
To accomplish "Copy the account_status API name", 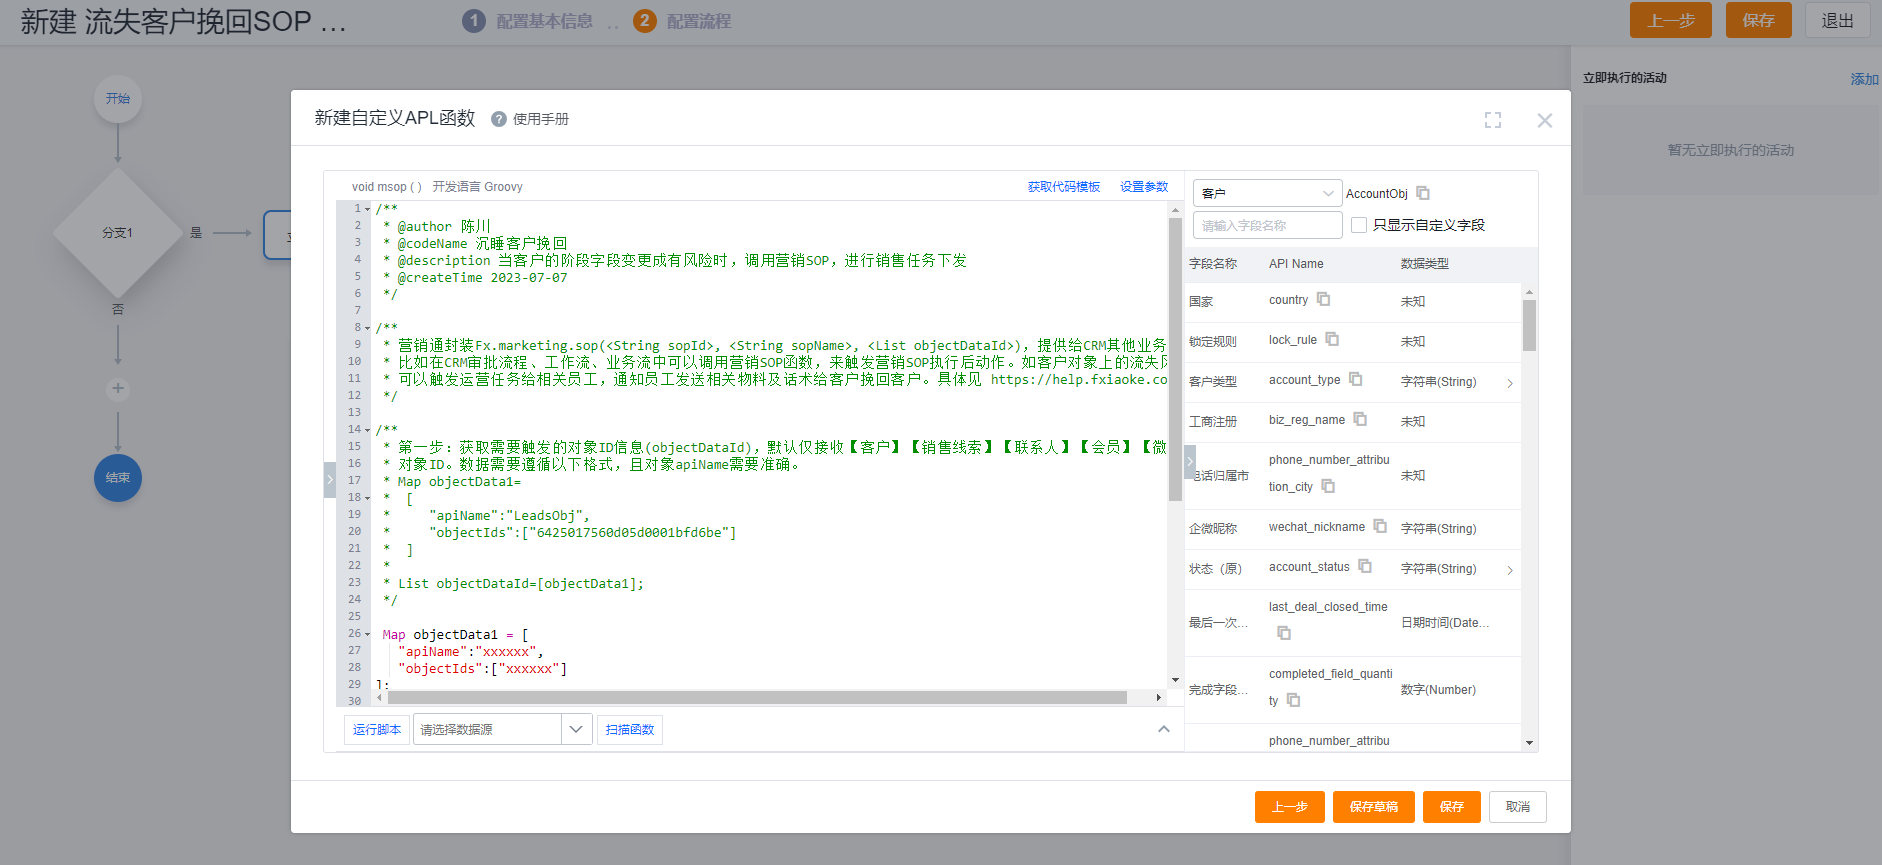I will click(1365, 566).
